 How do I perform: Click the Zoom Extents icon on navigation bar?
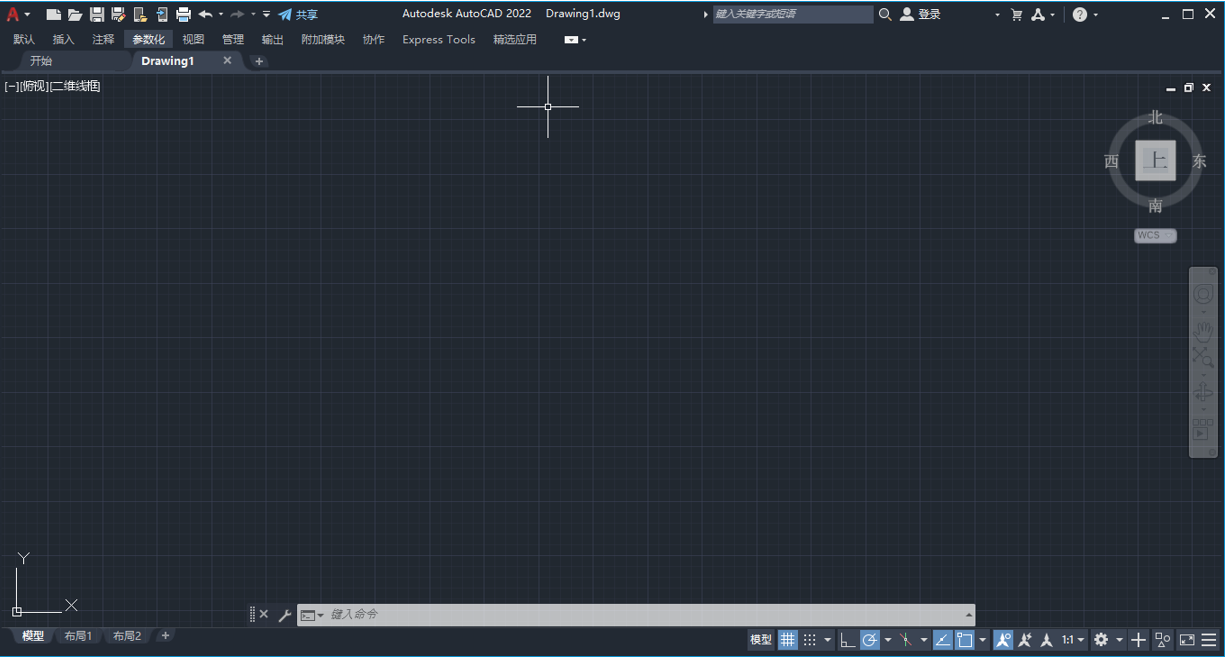pos(1203,356)
